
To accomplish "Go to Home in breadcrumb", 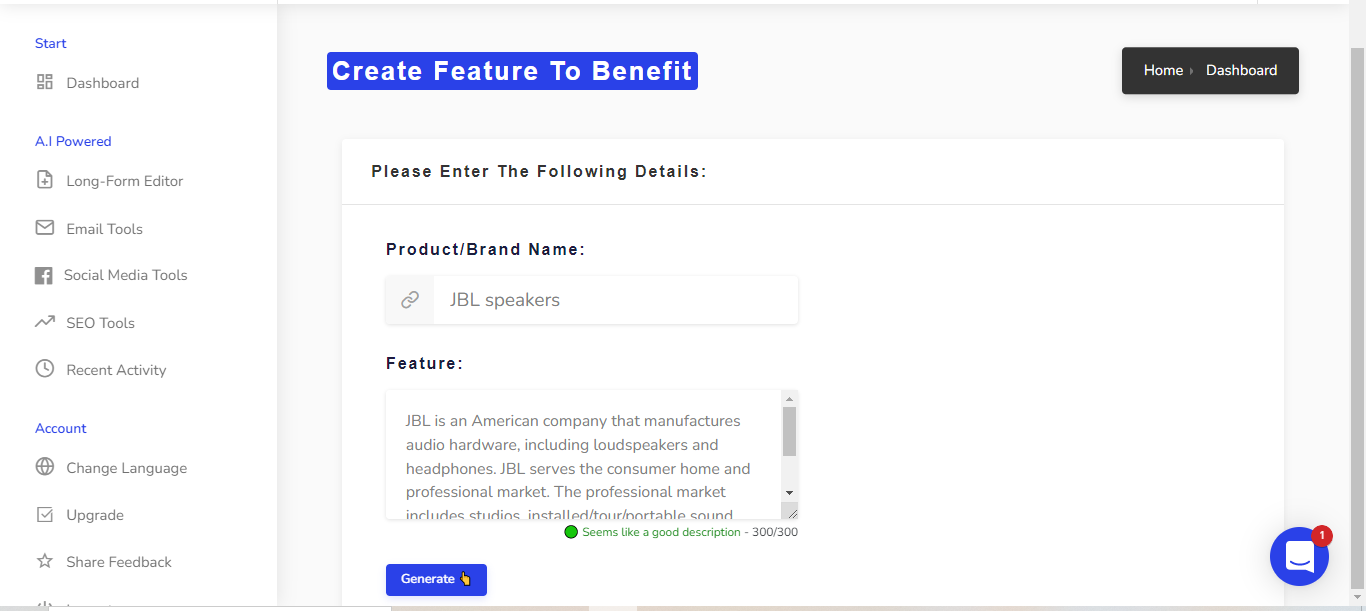I will [1163, 70].
